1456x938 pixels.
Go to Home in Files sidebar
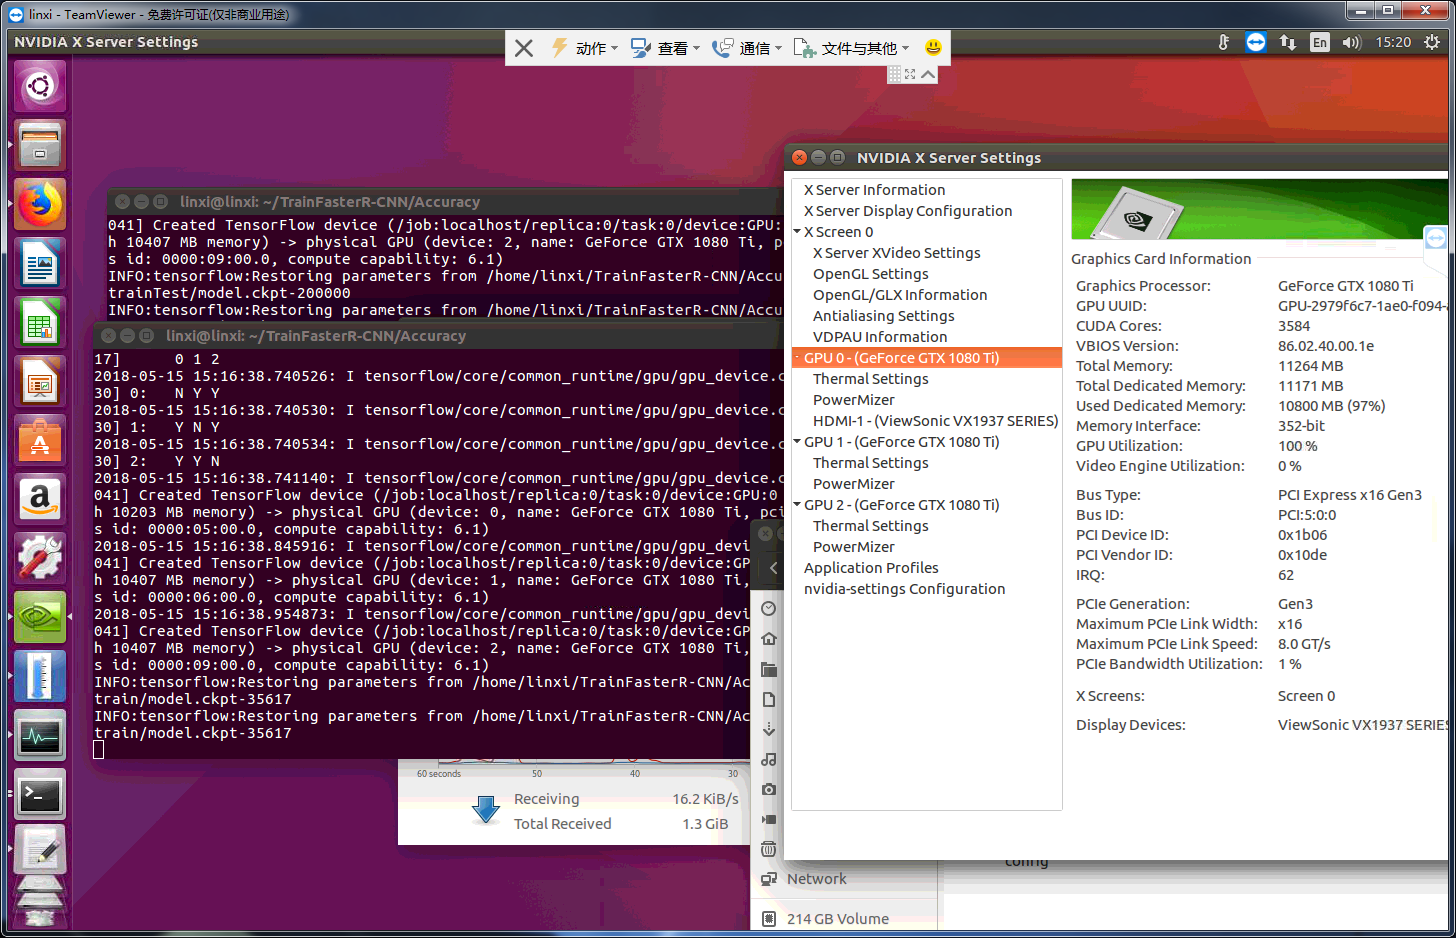coord(769,639)
